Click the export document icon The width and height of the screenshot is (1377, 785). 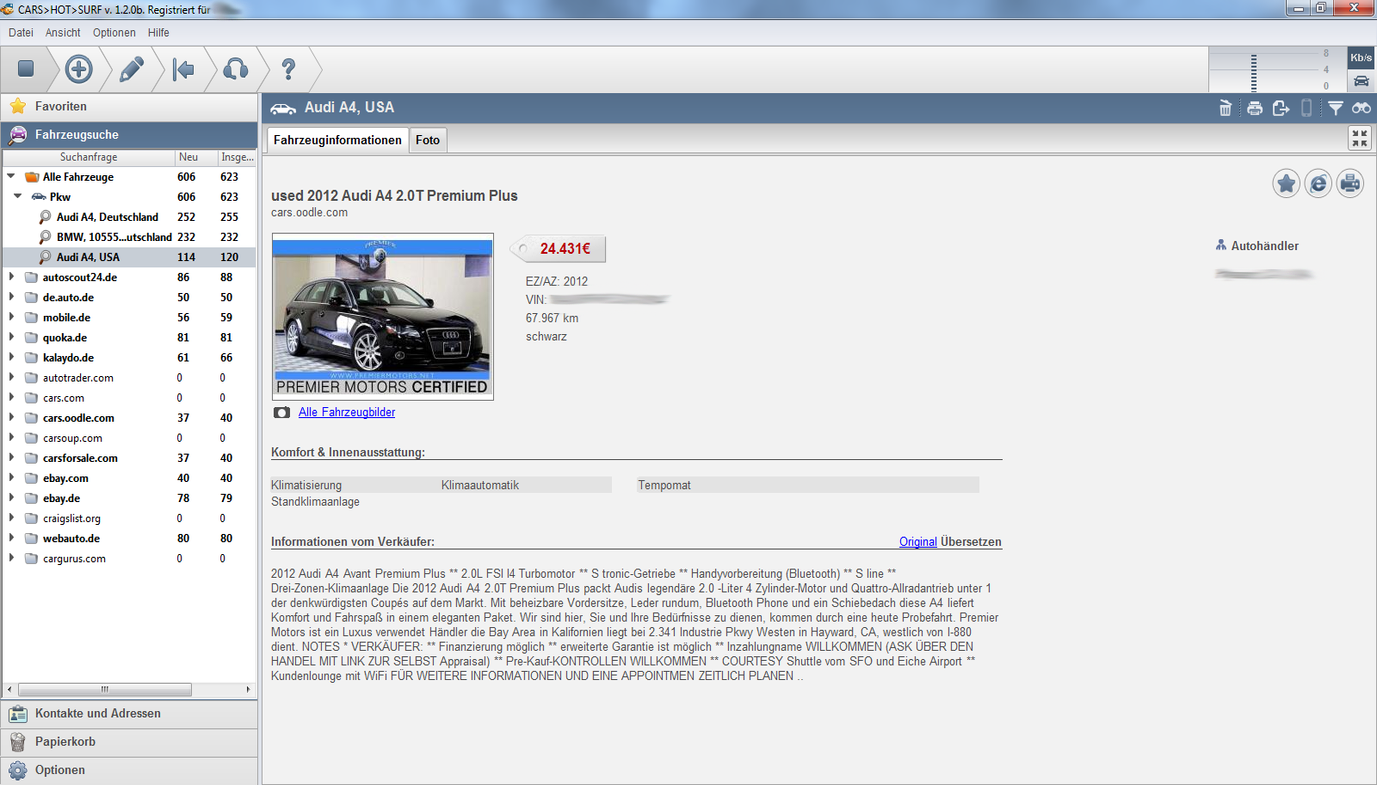(1281, 108)
